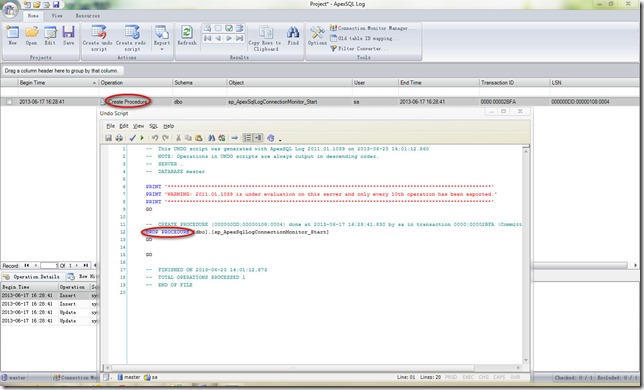
Task: Click the Edit project icon
Action: [50, 35]
